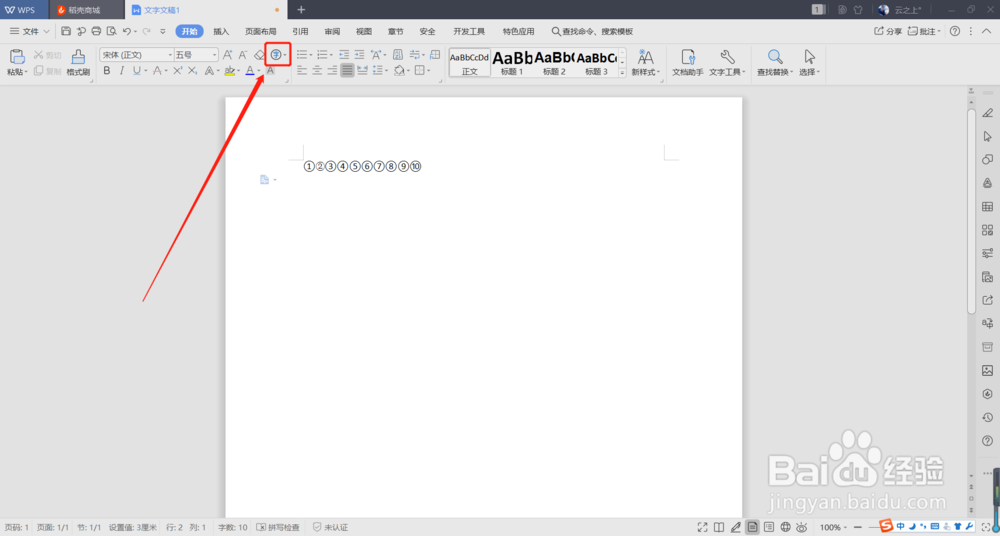1000x536 pixels.
Task: Click the Print icon
Action: 96,31
